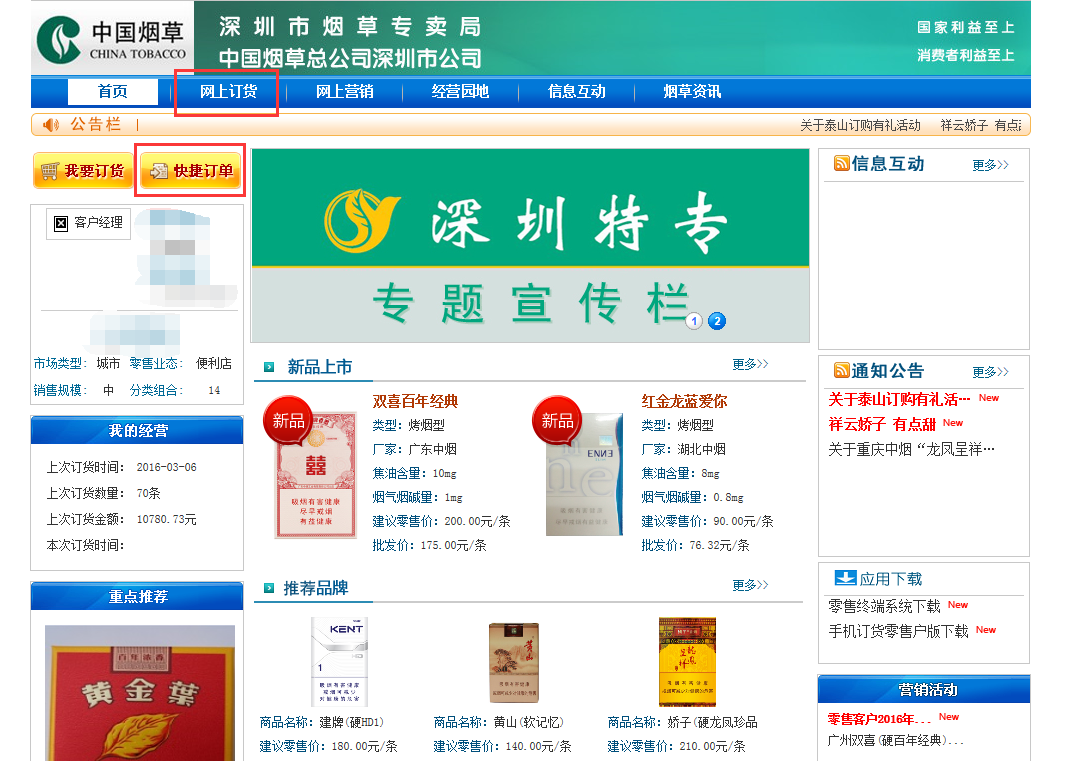Click last order amount 10780.73元
Screen dimensions: 1068x761
(166, 519)
